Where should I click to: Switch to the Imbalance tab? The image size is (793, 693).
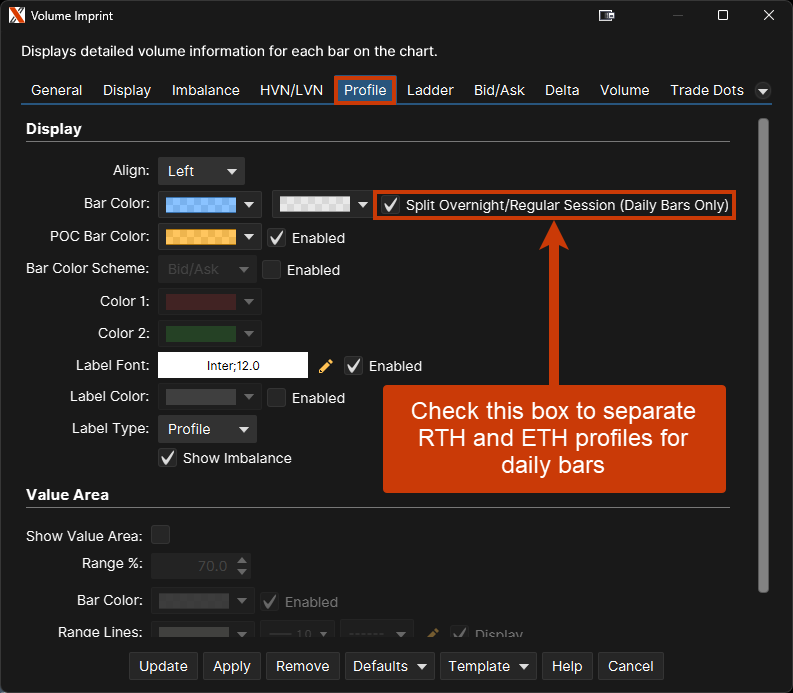point(205,90)
